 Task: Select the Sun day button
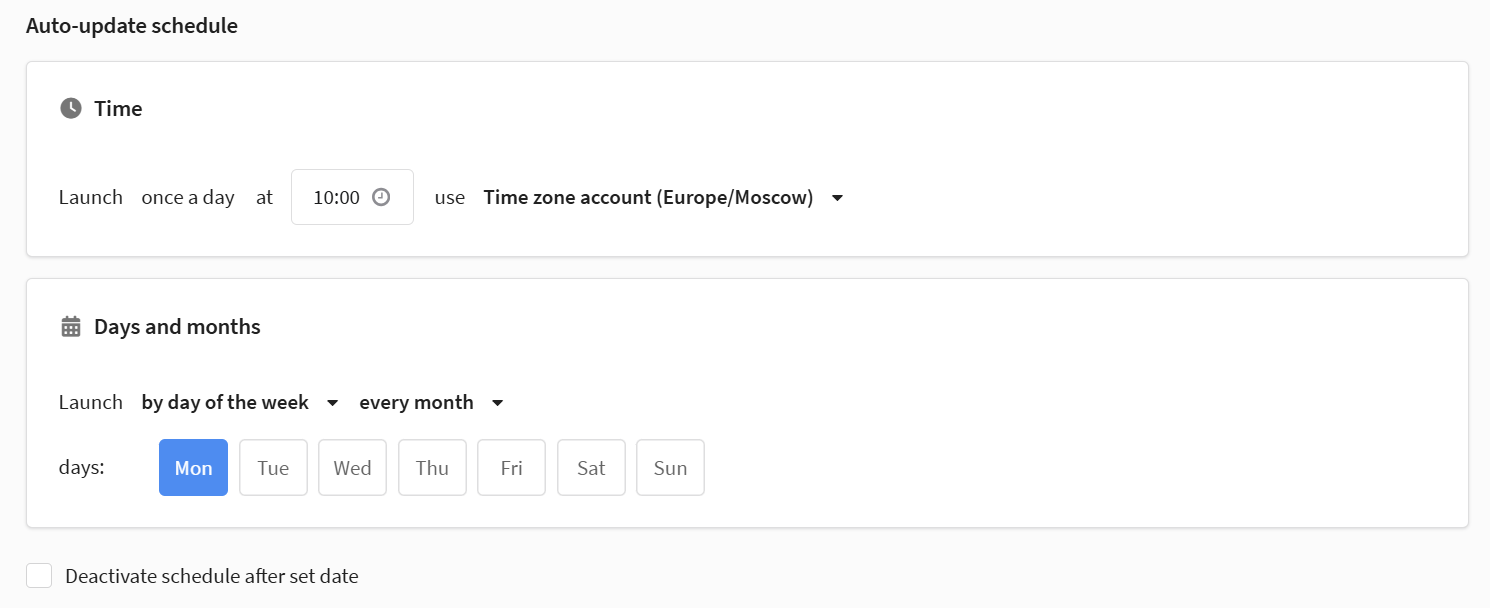coord(670,468)
